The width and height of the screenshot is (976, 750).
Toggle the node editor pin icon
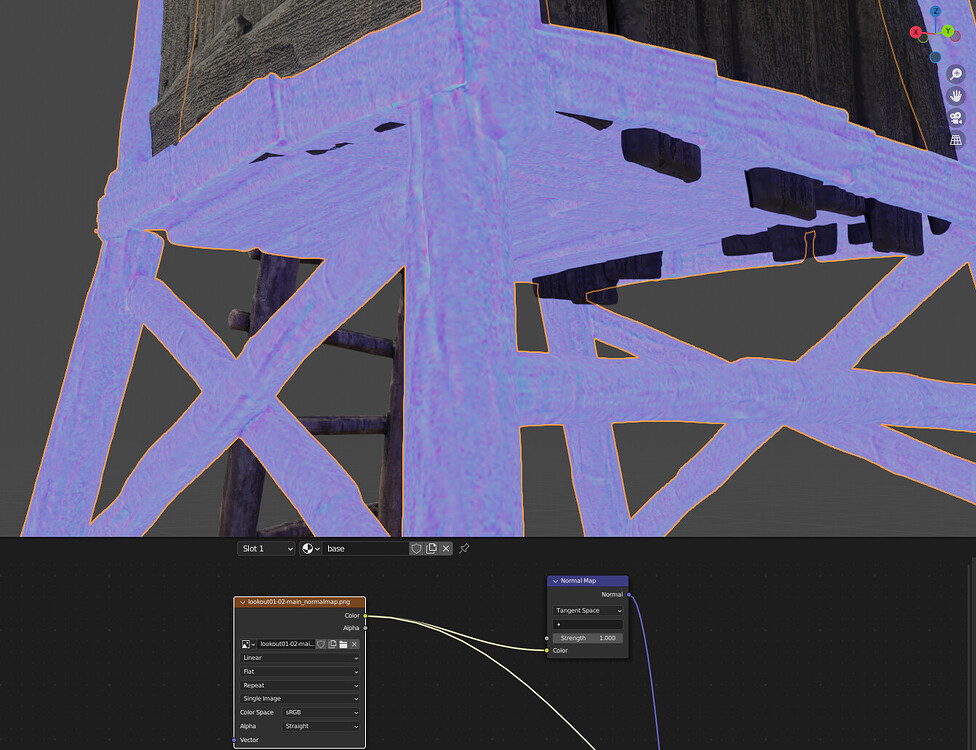[x=464, y=548]
